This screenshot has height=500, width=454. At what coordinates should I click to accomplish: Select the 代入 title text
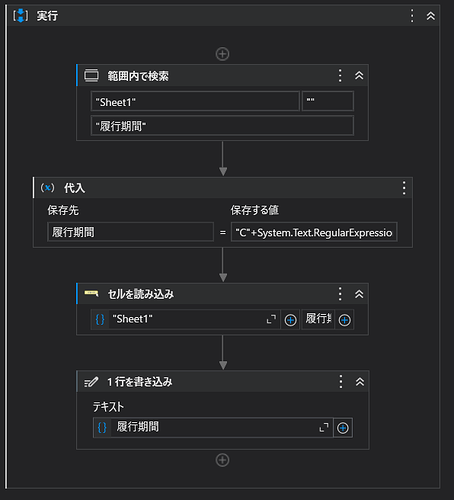click(x=74, y=188)
